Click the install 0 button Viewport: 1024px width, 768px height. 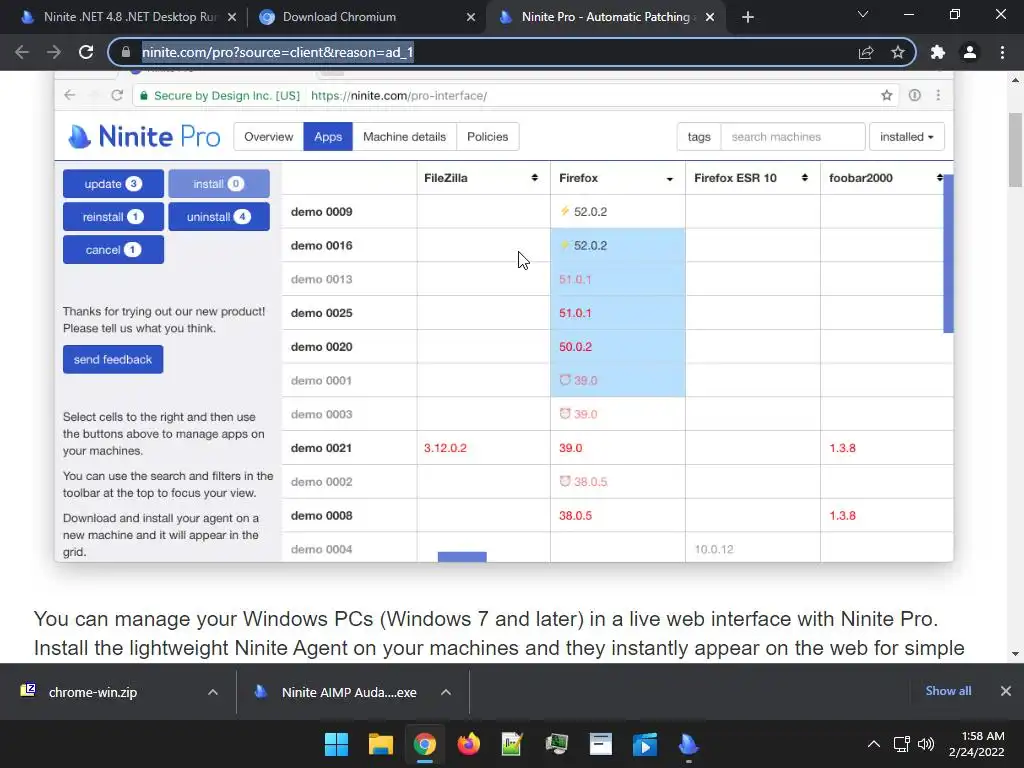(219, 184)
